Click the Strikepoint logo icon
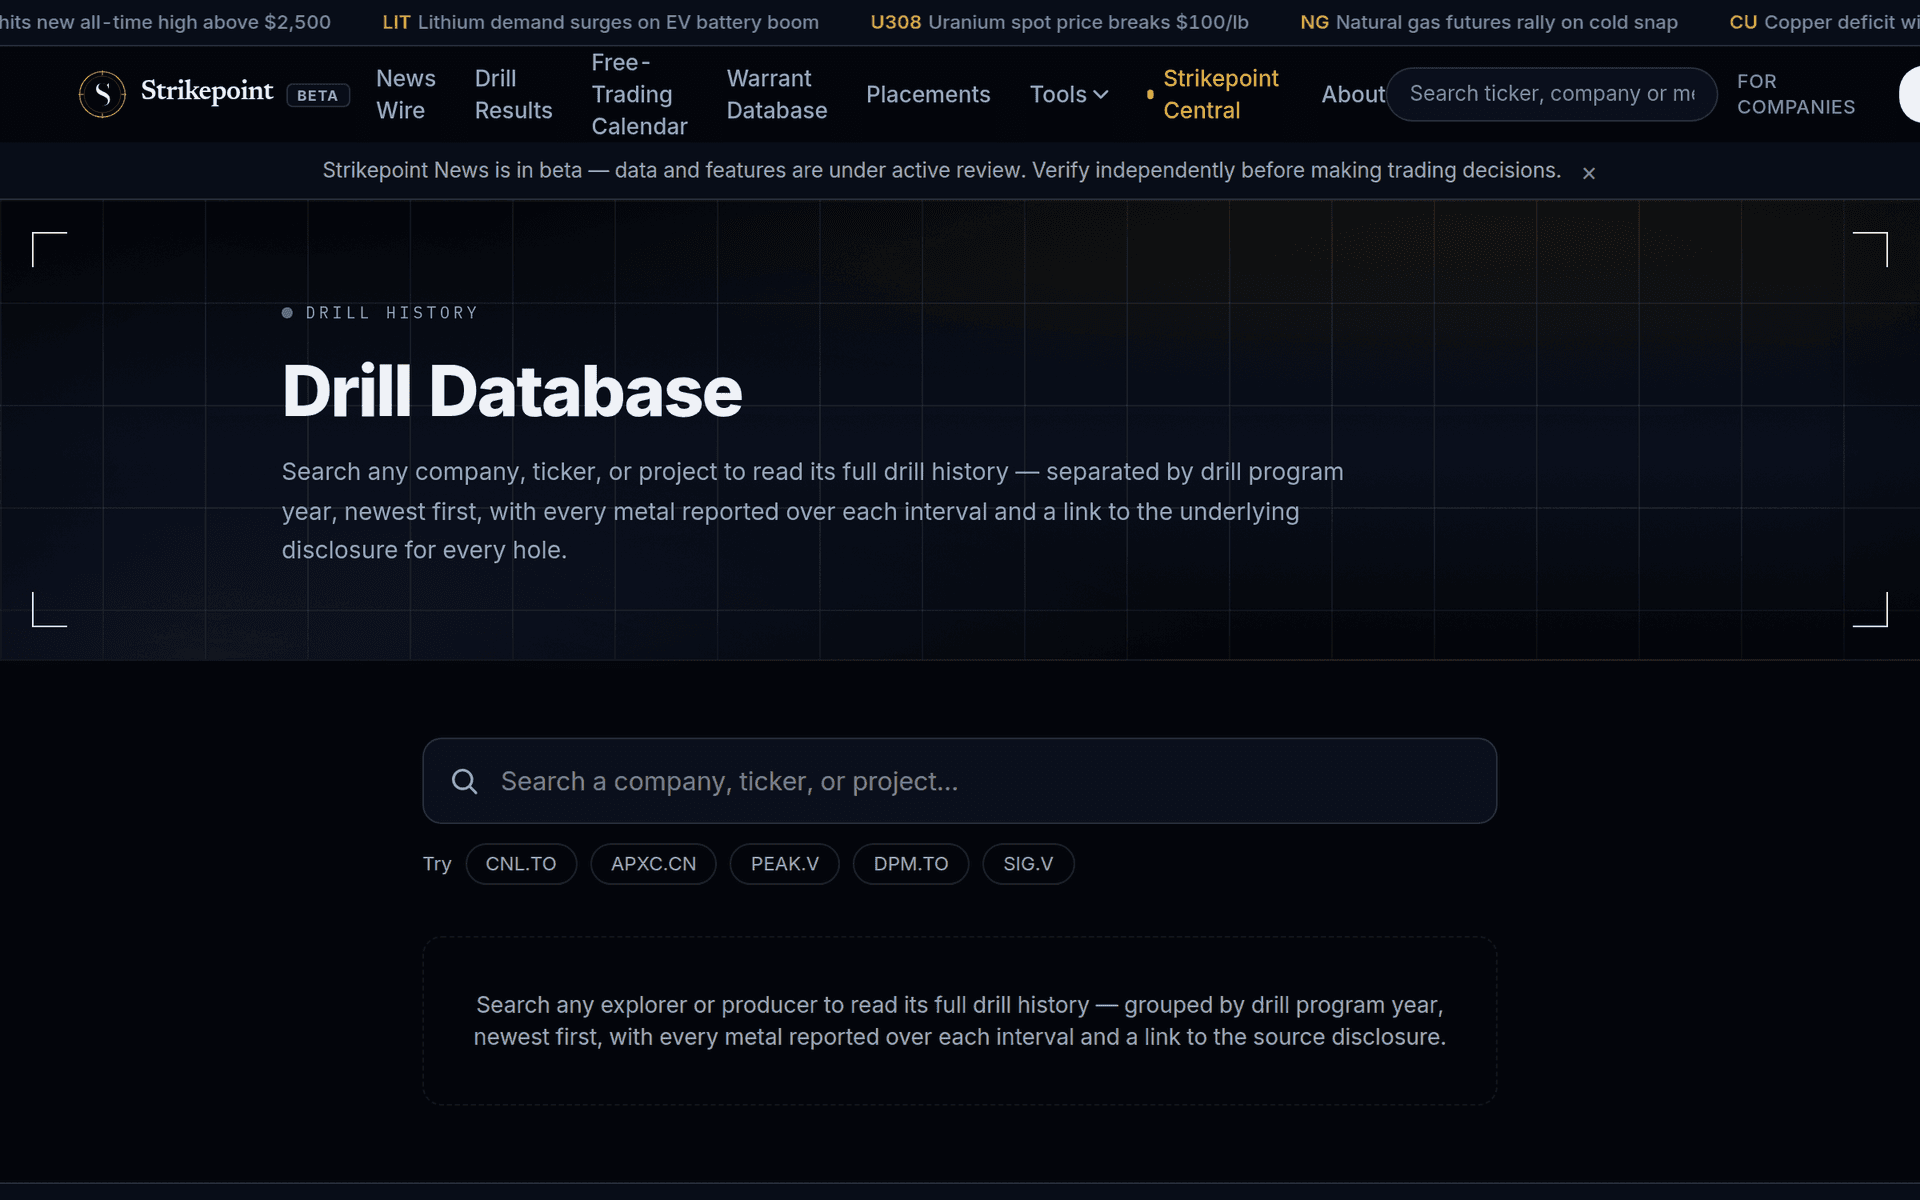 (102, 94)
